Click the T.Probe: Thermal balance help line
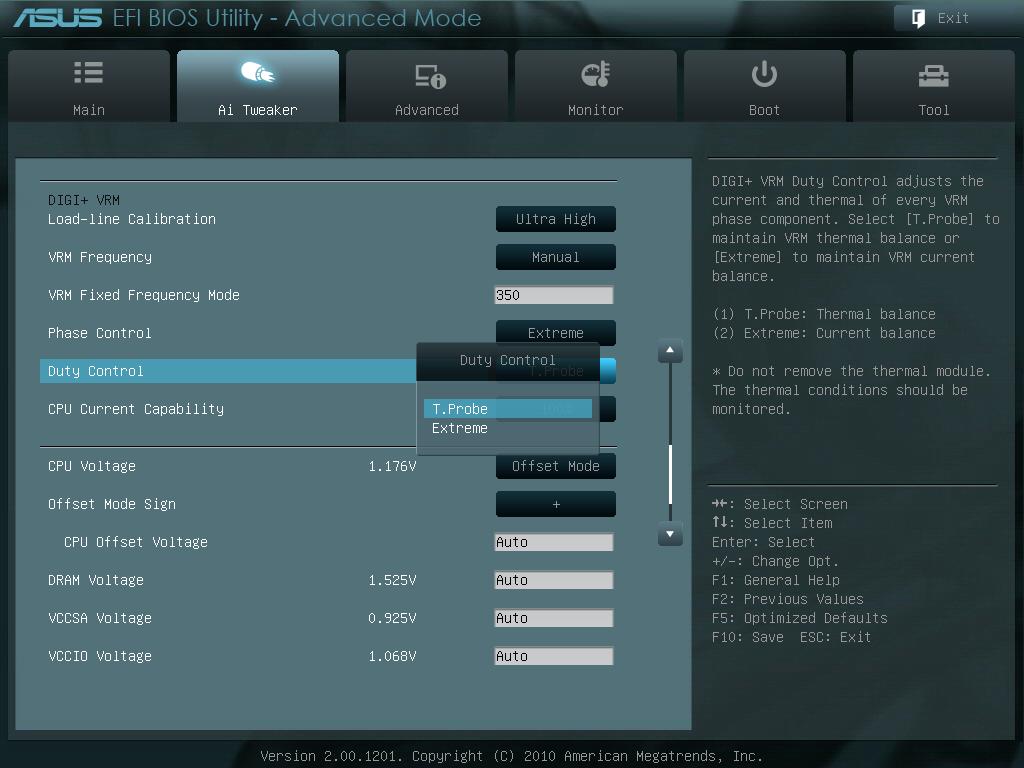The height and width of the screenshot is (768, 1024). point(824,314)
